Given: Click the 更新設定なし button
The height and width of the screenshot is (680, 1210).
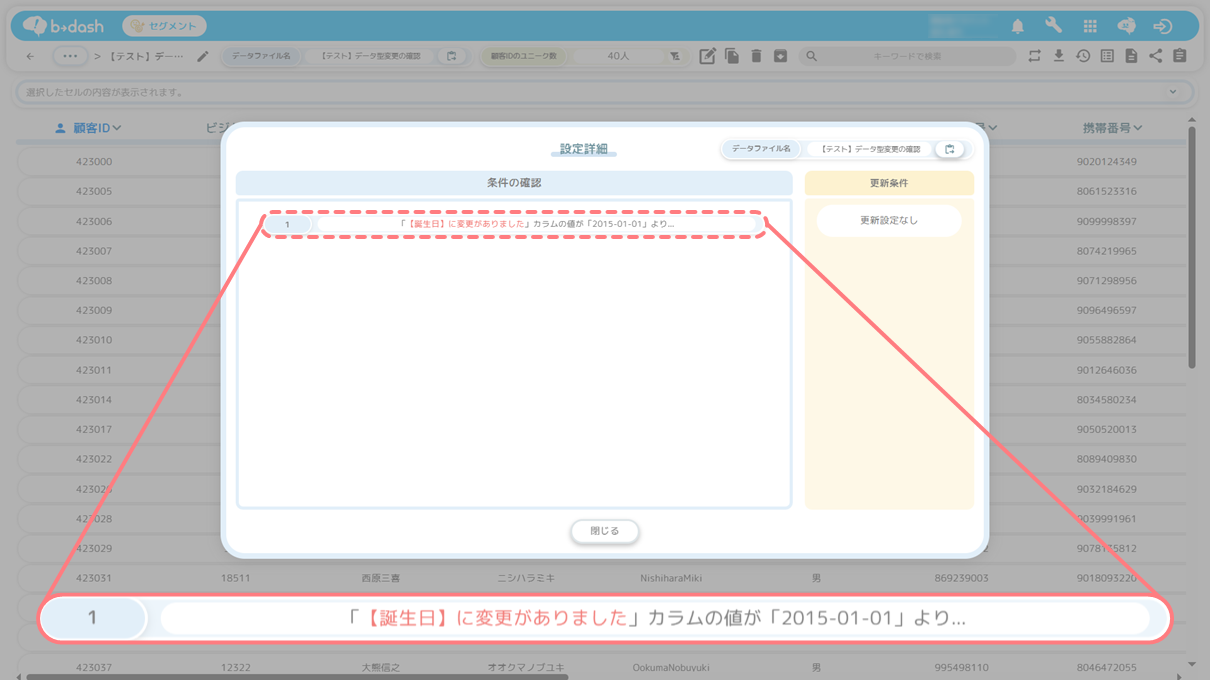Looking at the screenshot, I should click(888, 221).
